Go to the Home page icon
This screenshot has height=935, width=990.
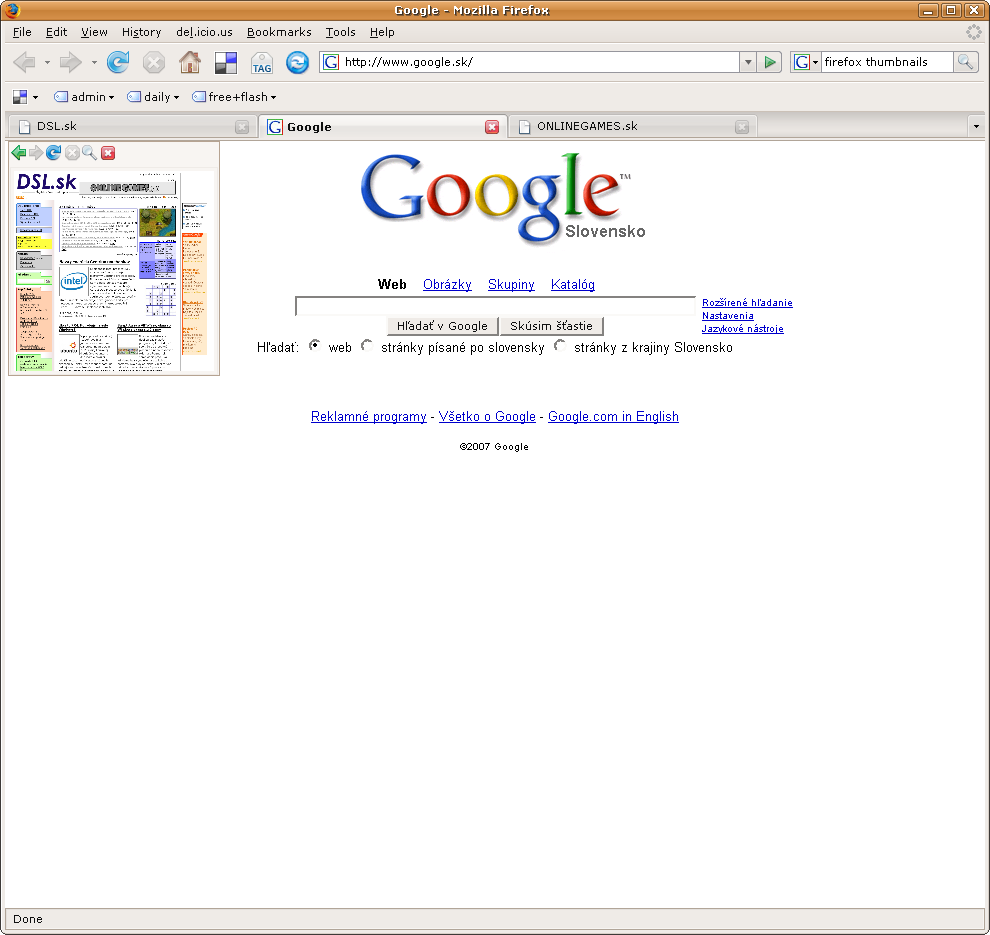tap(189, 62)
